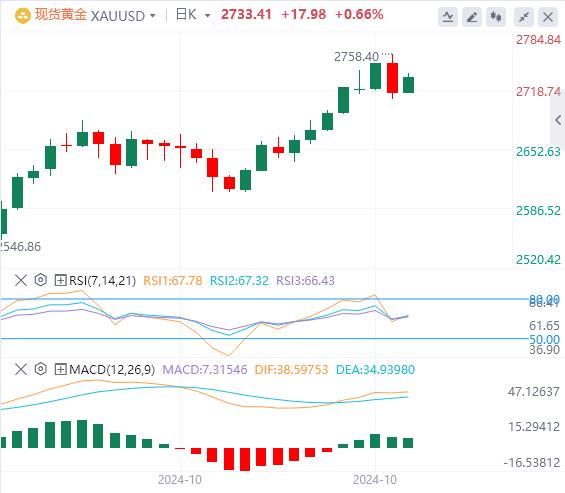This screenshot has height=493, width=565.
Task: Open the candlestick chart style icon
Action: pyautogui.click(x=496, y=17)
